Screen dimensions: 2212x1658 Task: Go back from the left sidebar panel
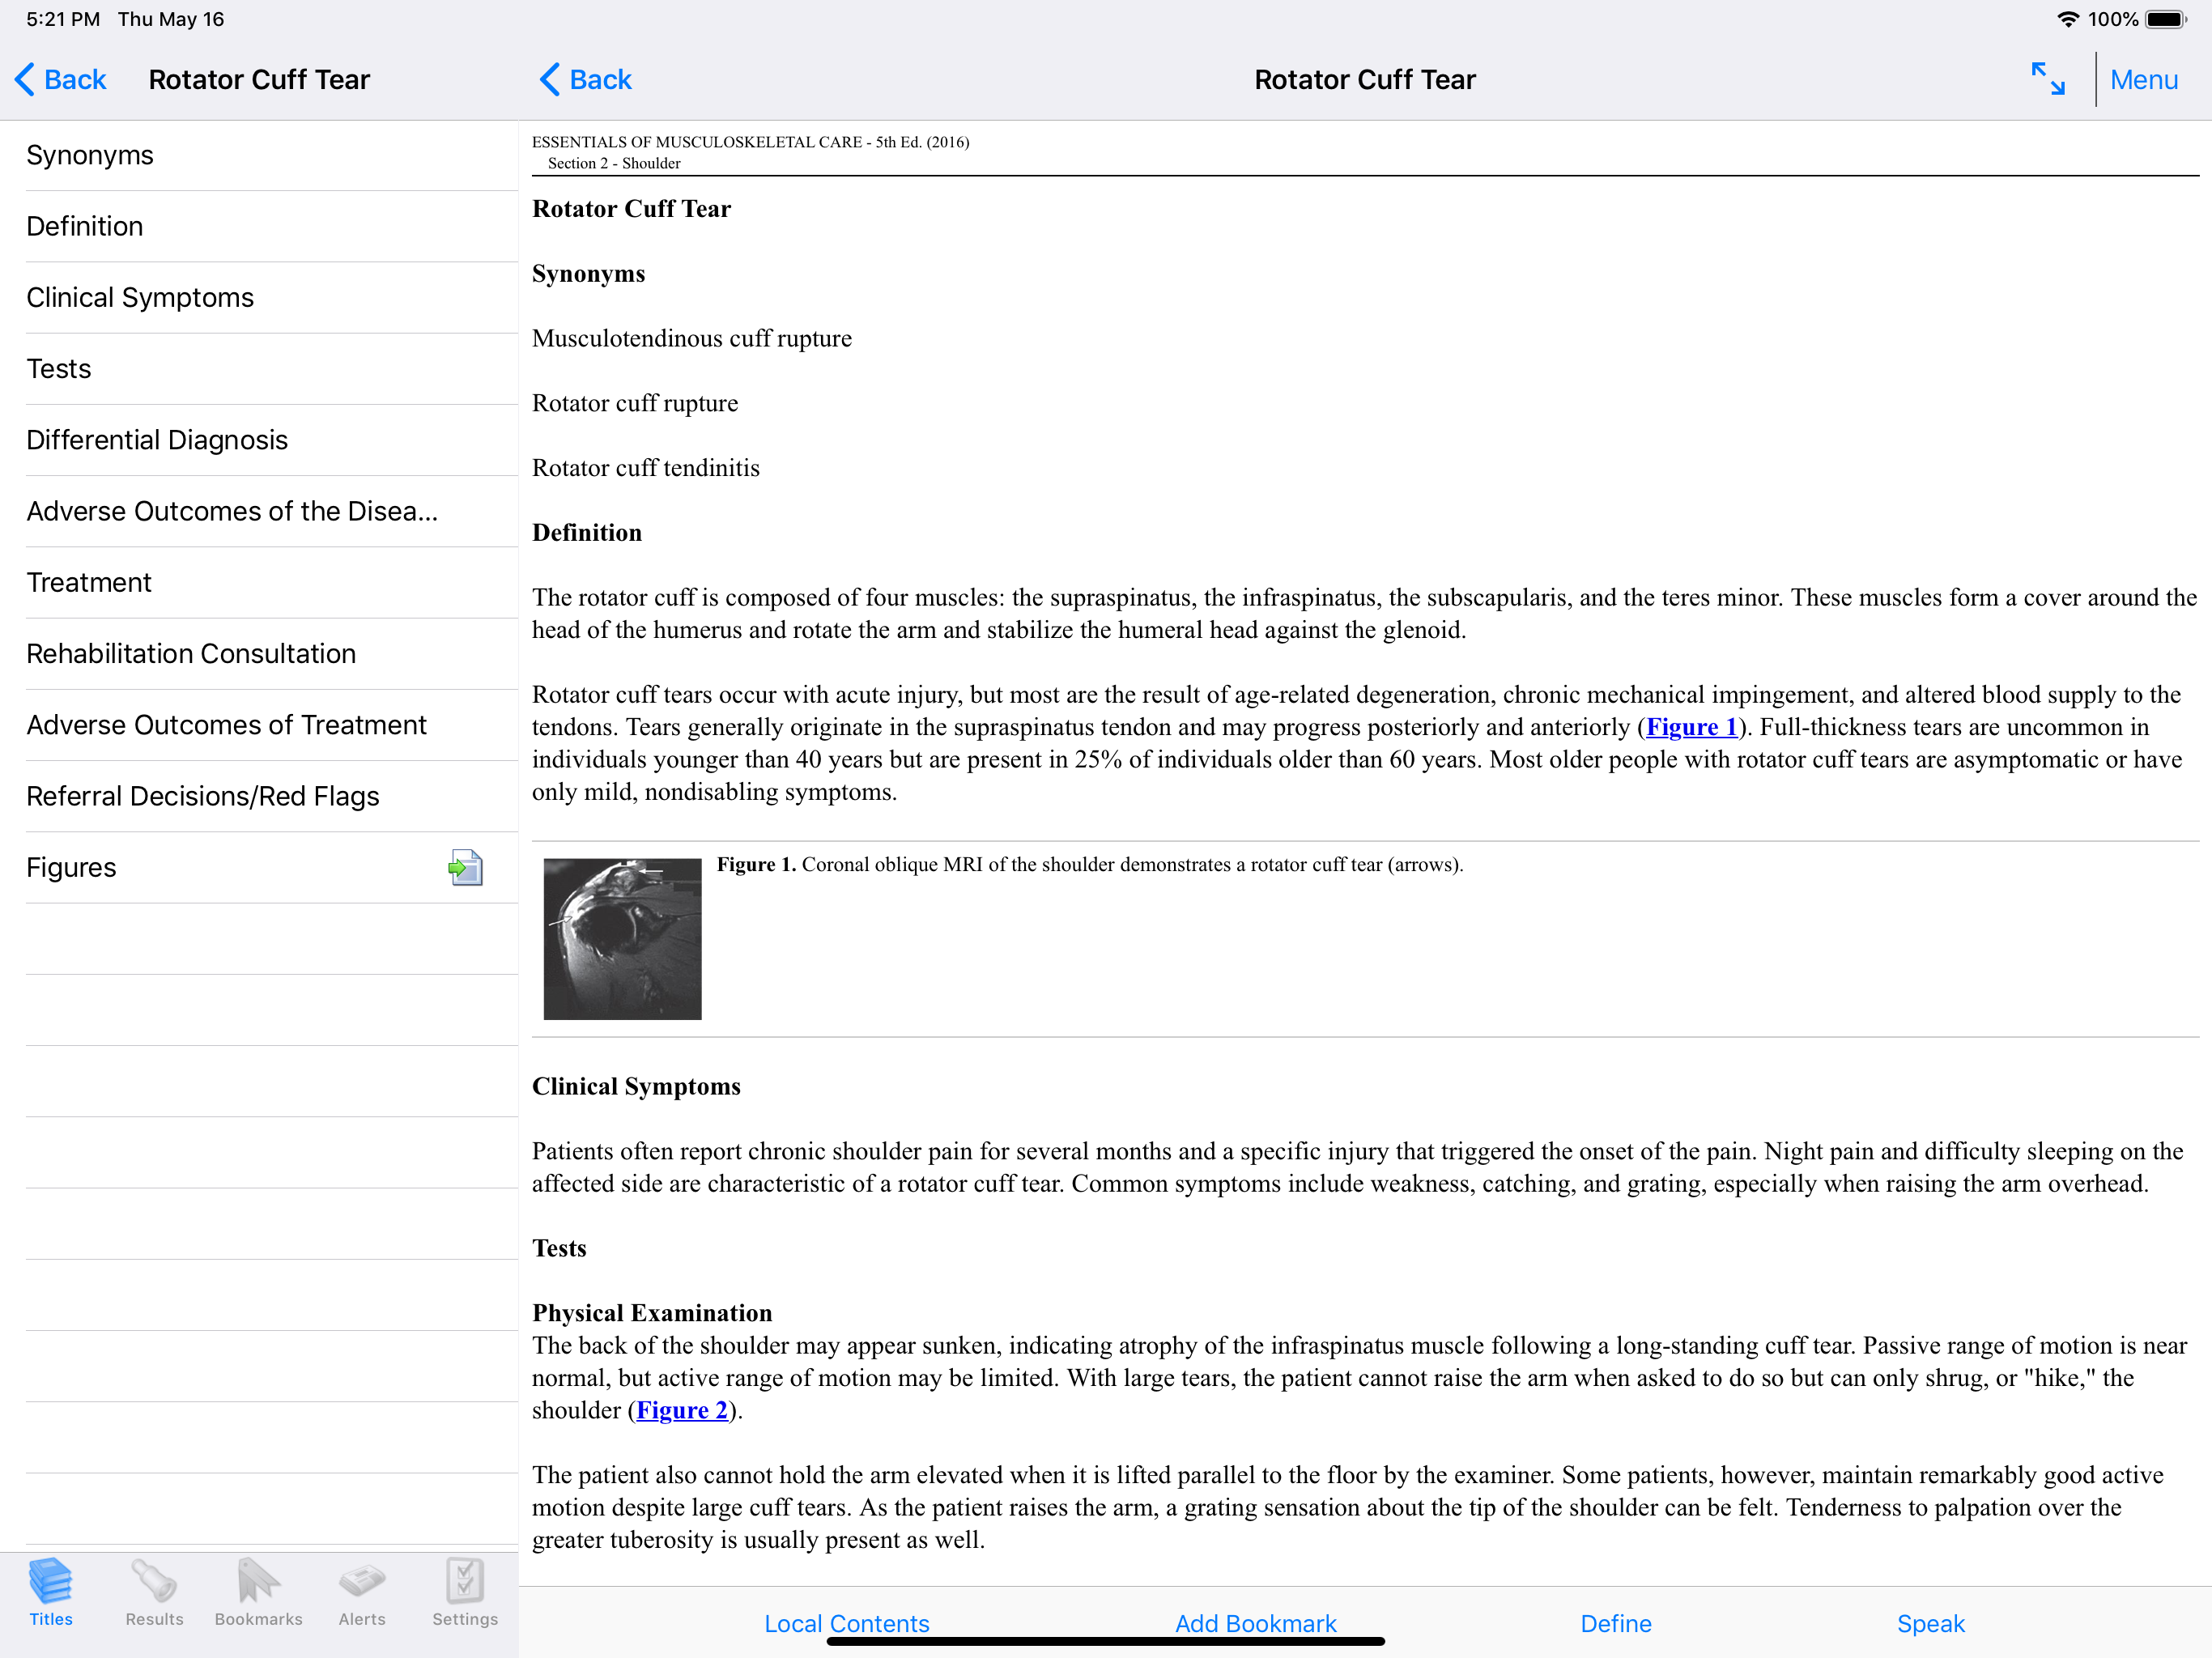[61, 80]
